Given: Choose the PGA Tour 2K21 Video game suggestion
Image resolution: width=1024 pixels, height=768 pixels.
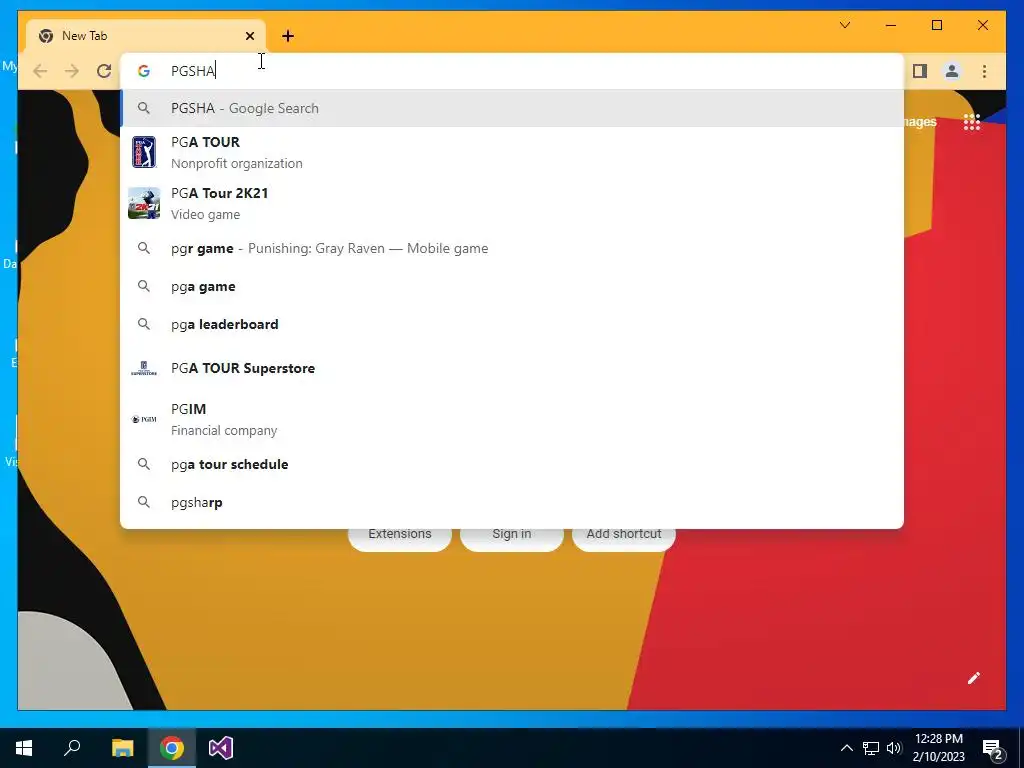Looking at the screenshot, I should (x=512, y=203).
